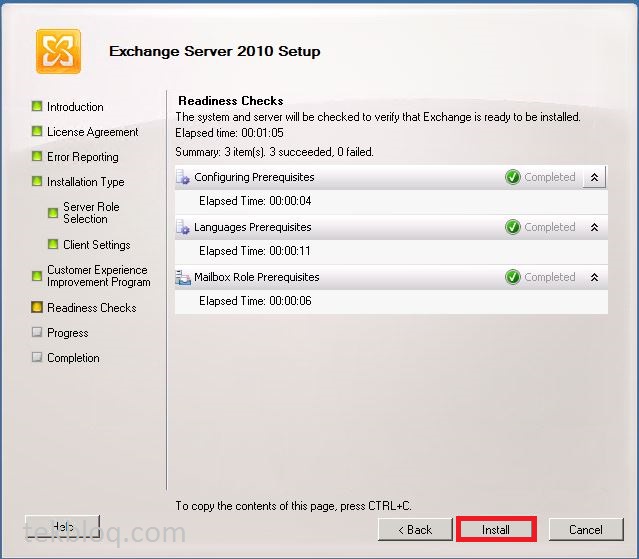
Task: Select Customer Experience Improvement Program step
Action: 99,276
